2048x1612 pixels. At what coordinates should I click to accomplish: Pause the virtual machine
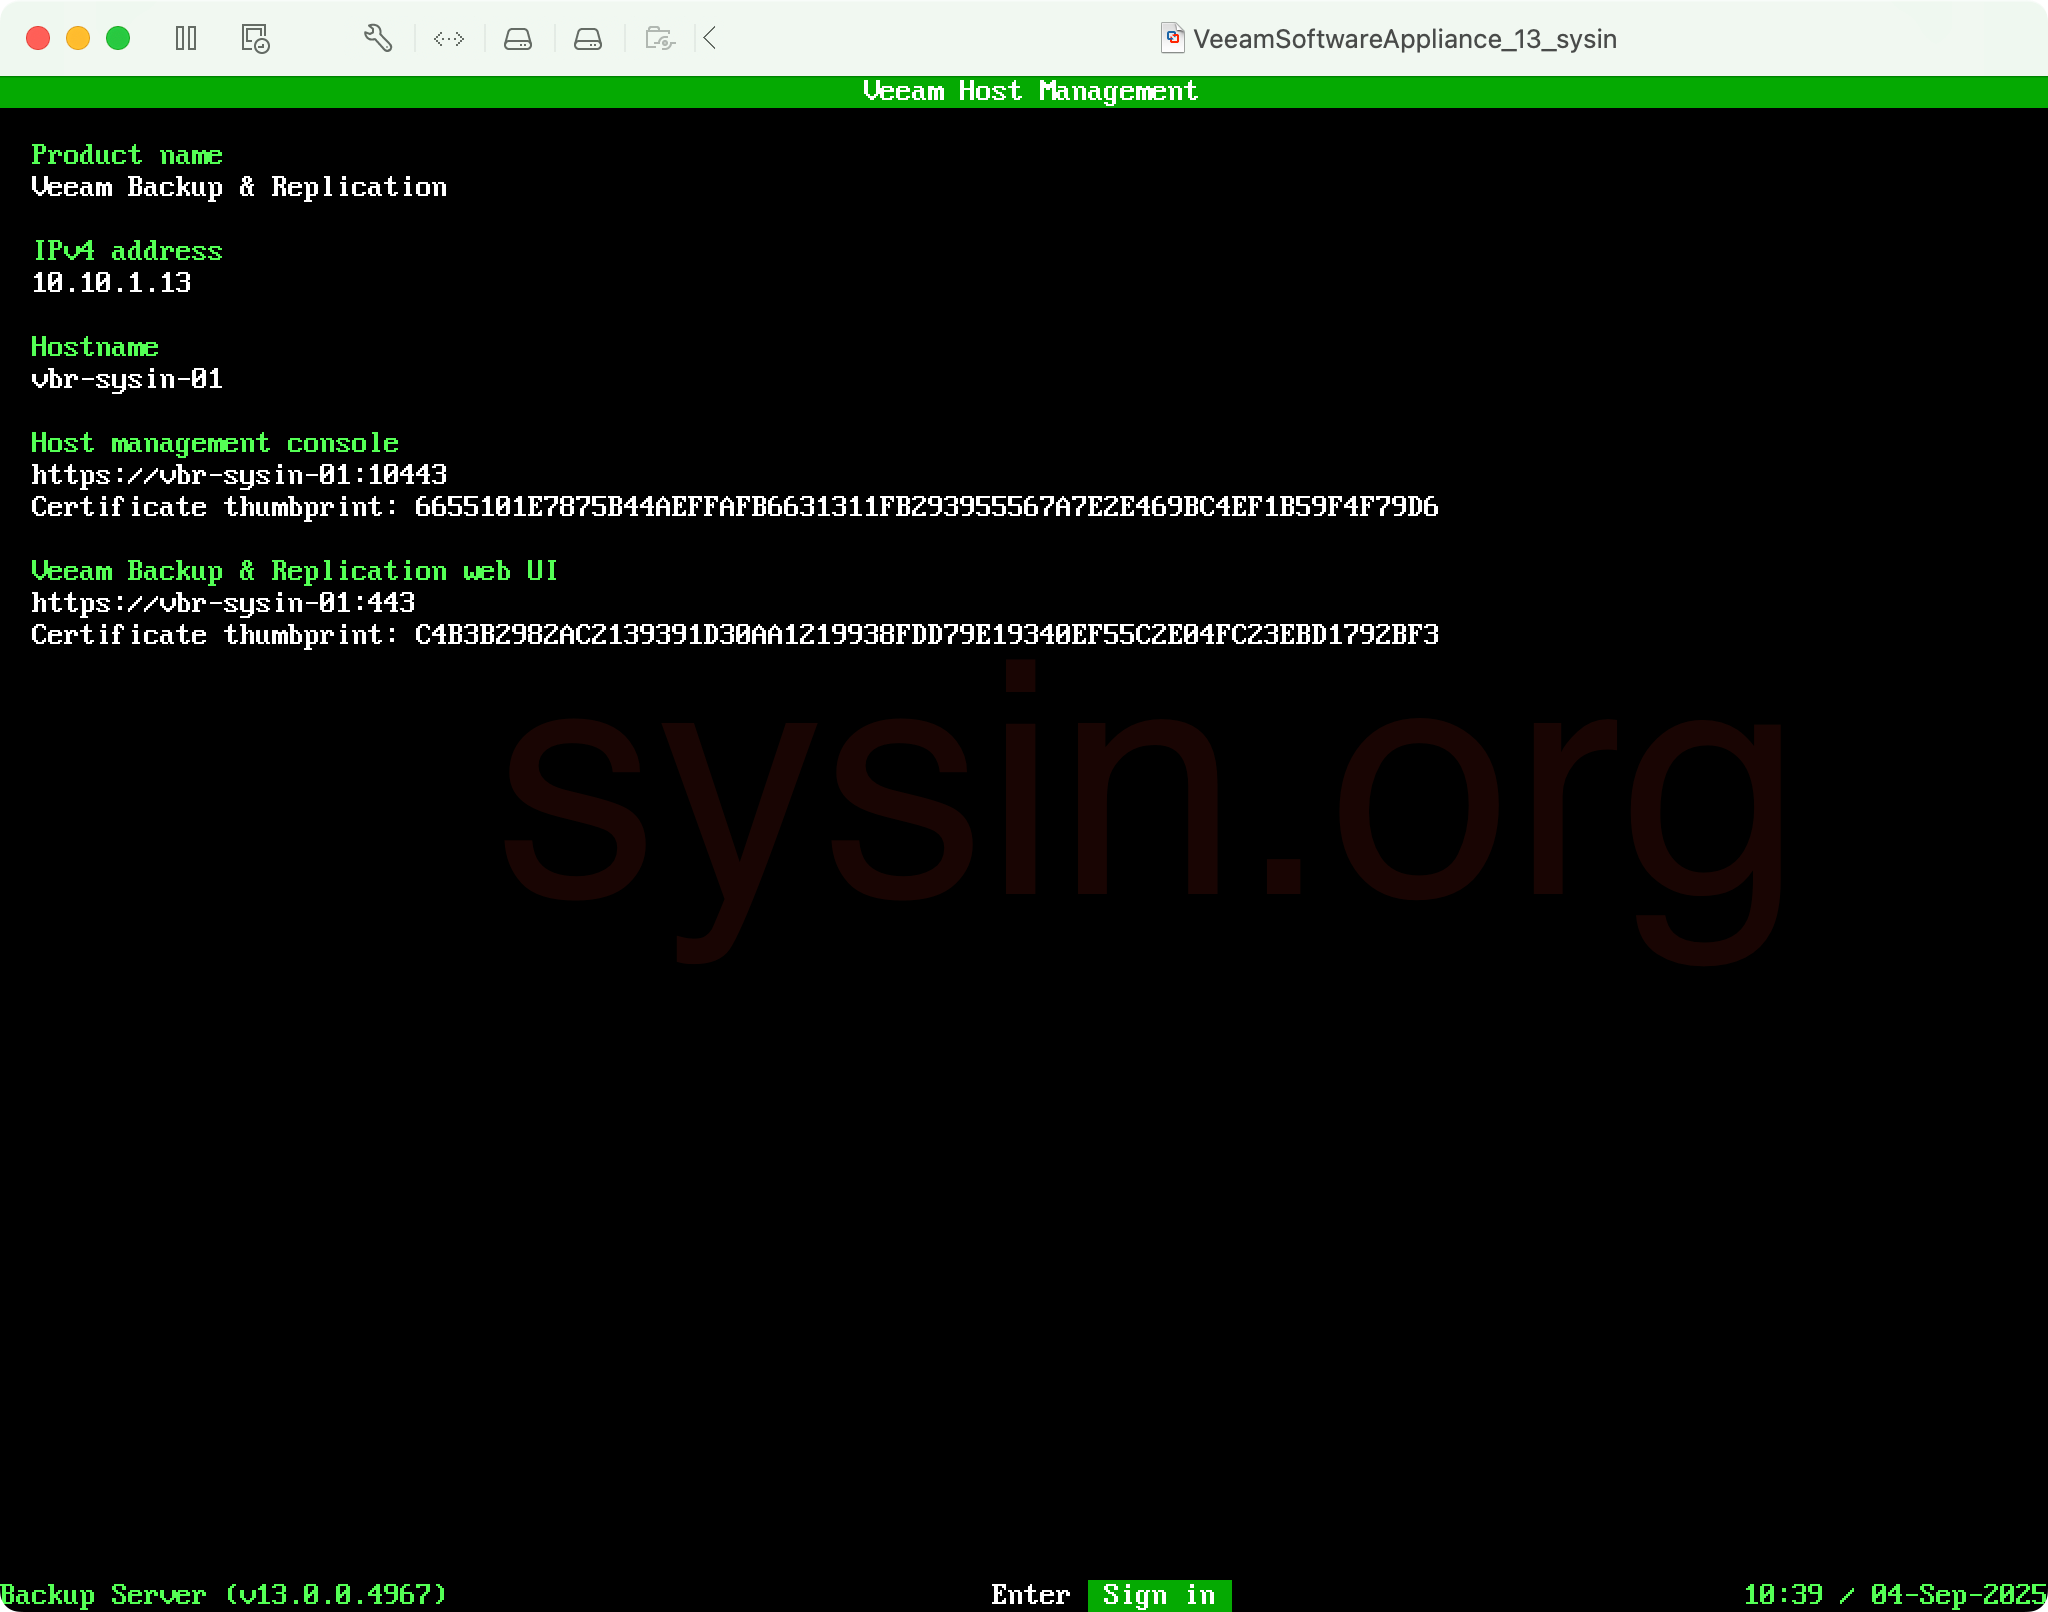pyautogui.click(x=186, y=39)
